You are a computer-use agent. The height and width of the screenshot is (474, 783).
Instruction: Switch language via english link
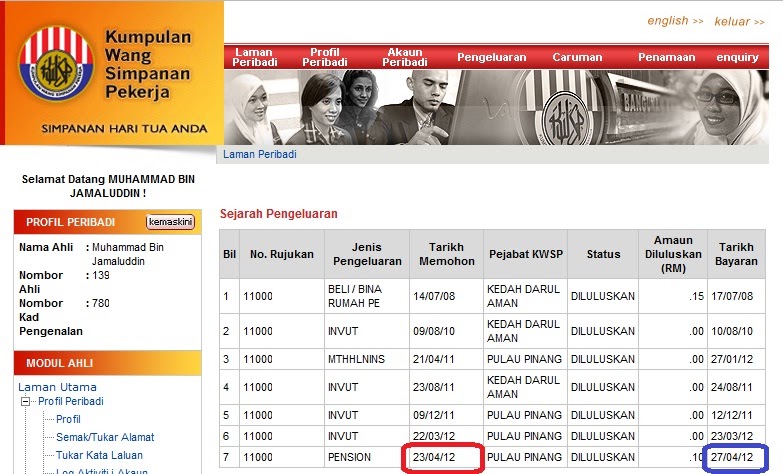[675, 21]
